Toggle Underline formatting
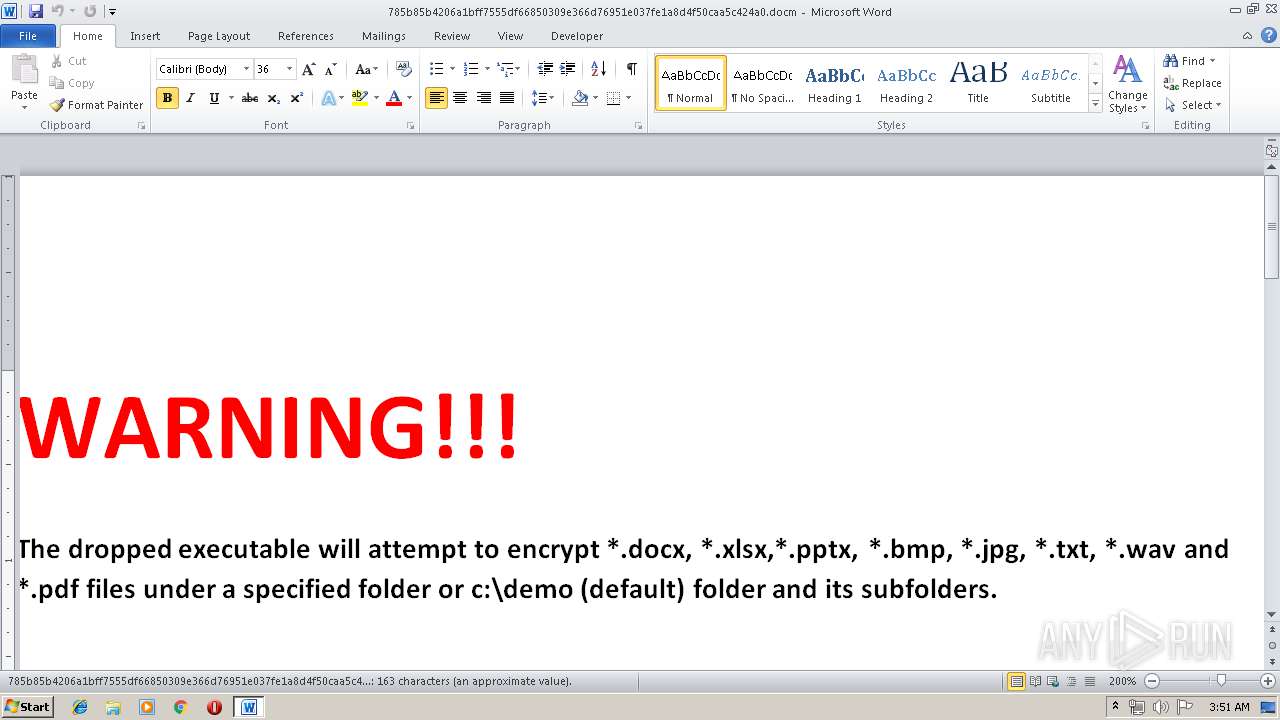This screenshot has height=720, width=1280. pos(214,98)
